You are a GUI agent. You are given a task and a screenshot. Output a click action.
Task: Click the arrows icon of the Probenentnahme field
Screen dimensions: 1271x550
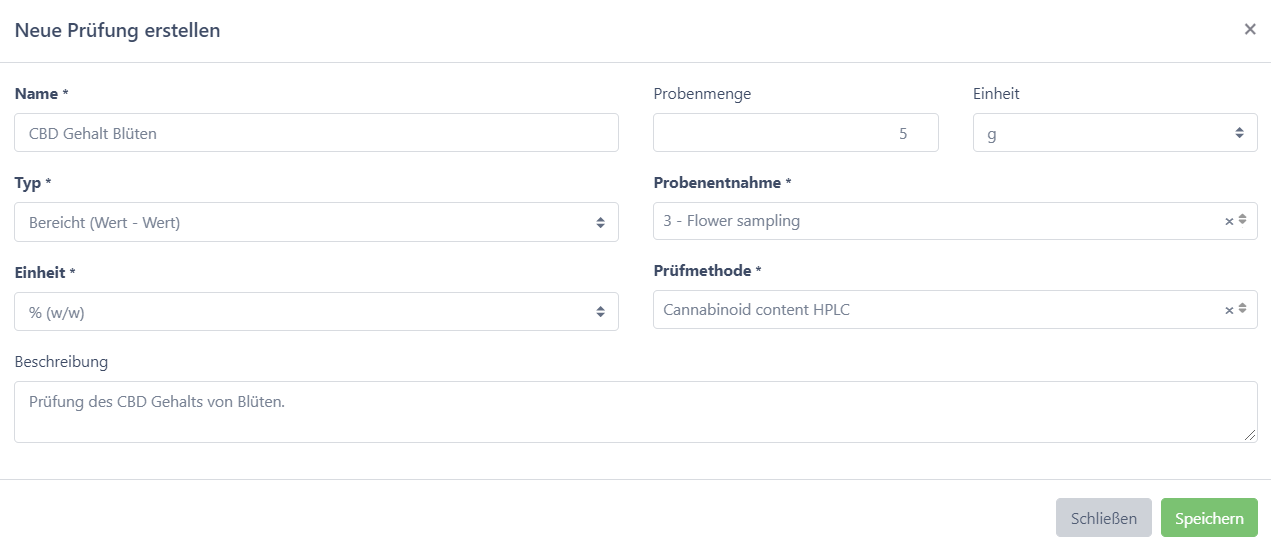click(x=1242, y=220)
